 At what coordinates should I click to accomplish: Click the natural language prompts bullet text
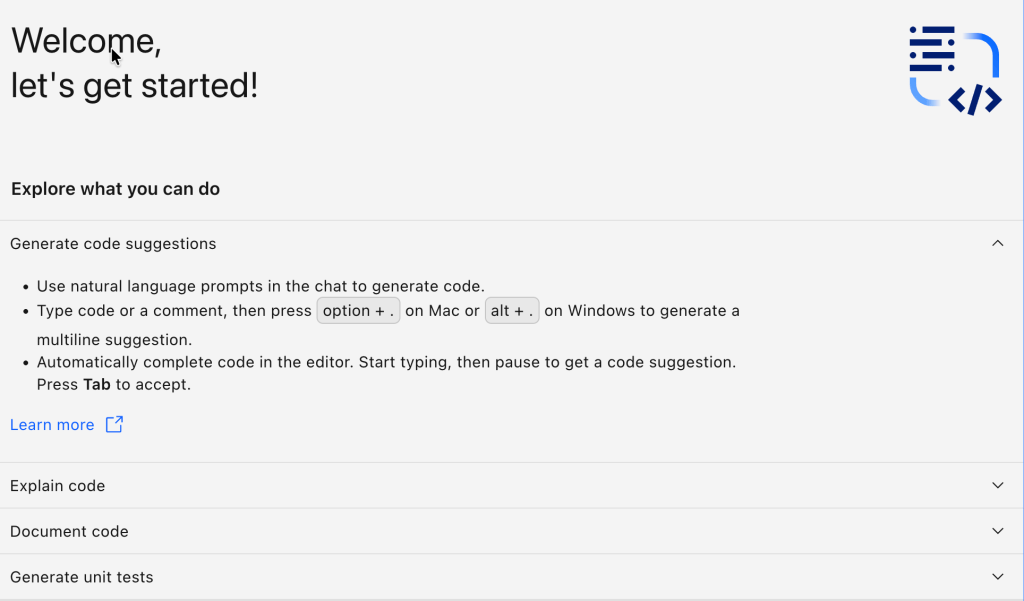point(260,286)
